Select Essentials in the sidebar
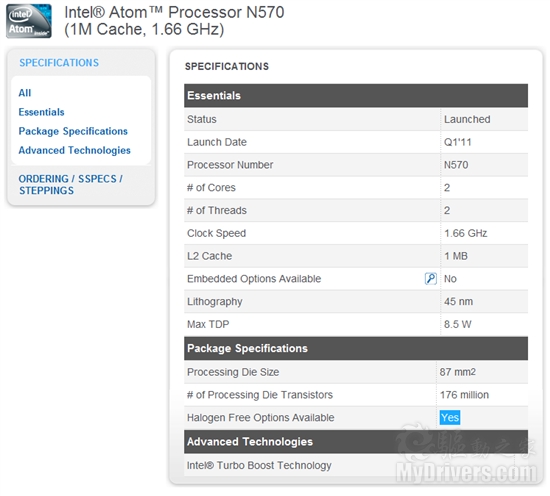550x496 pixels. click(41, 112)
